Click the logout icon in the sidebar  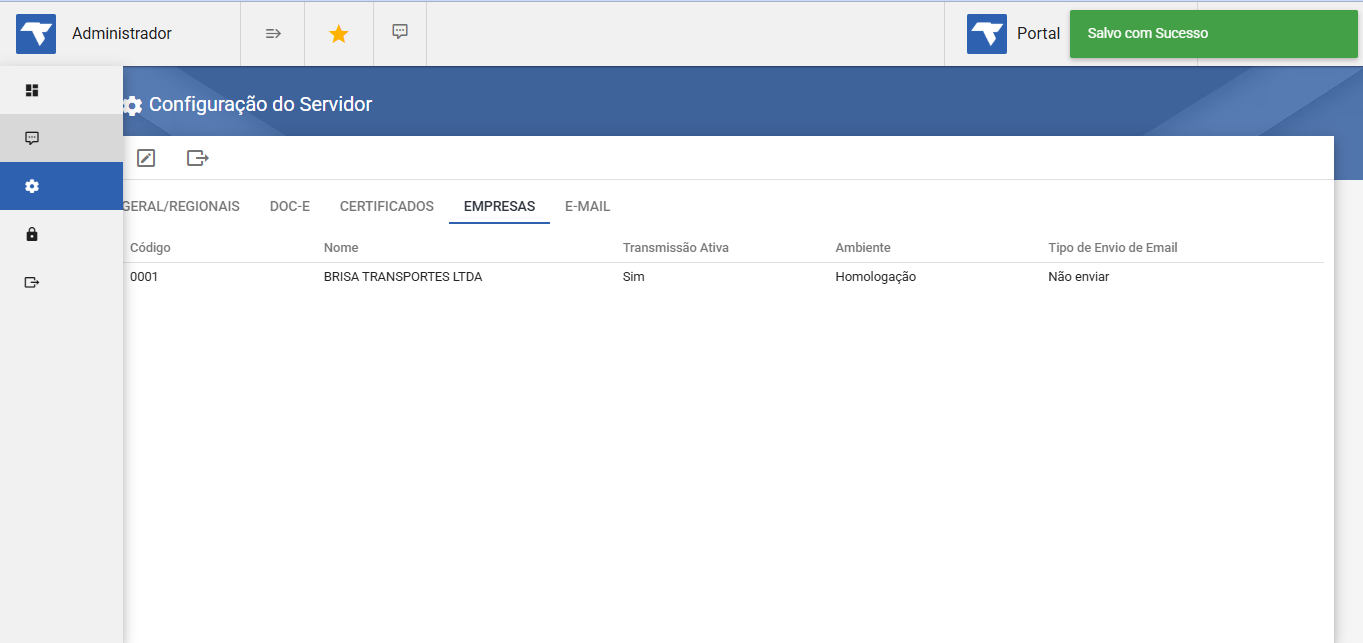click(x=32, y=282)
